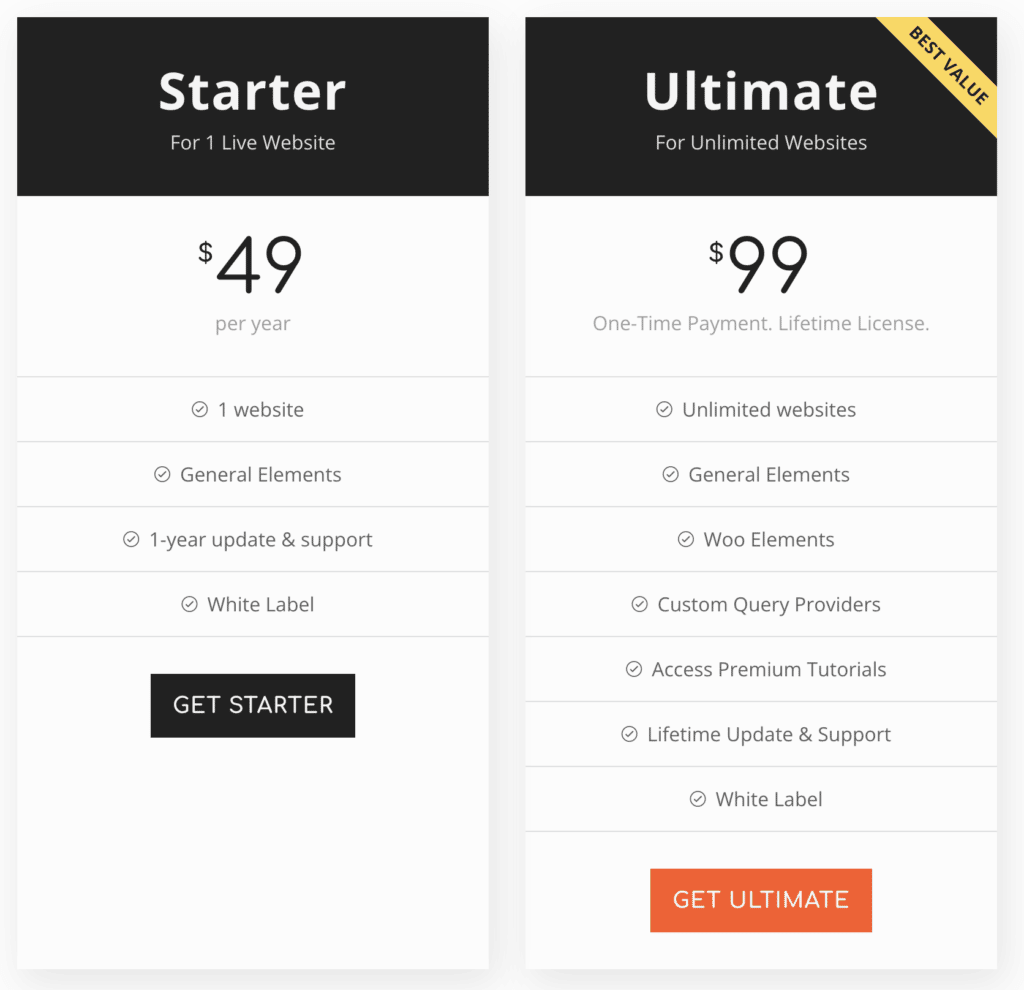Screen dimensions: 1024x990
Task: Click One-Time Payment. Lifetime License. text
Action: [x=761, y=323]
